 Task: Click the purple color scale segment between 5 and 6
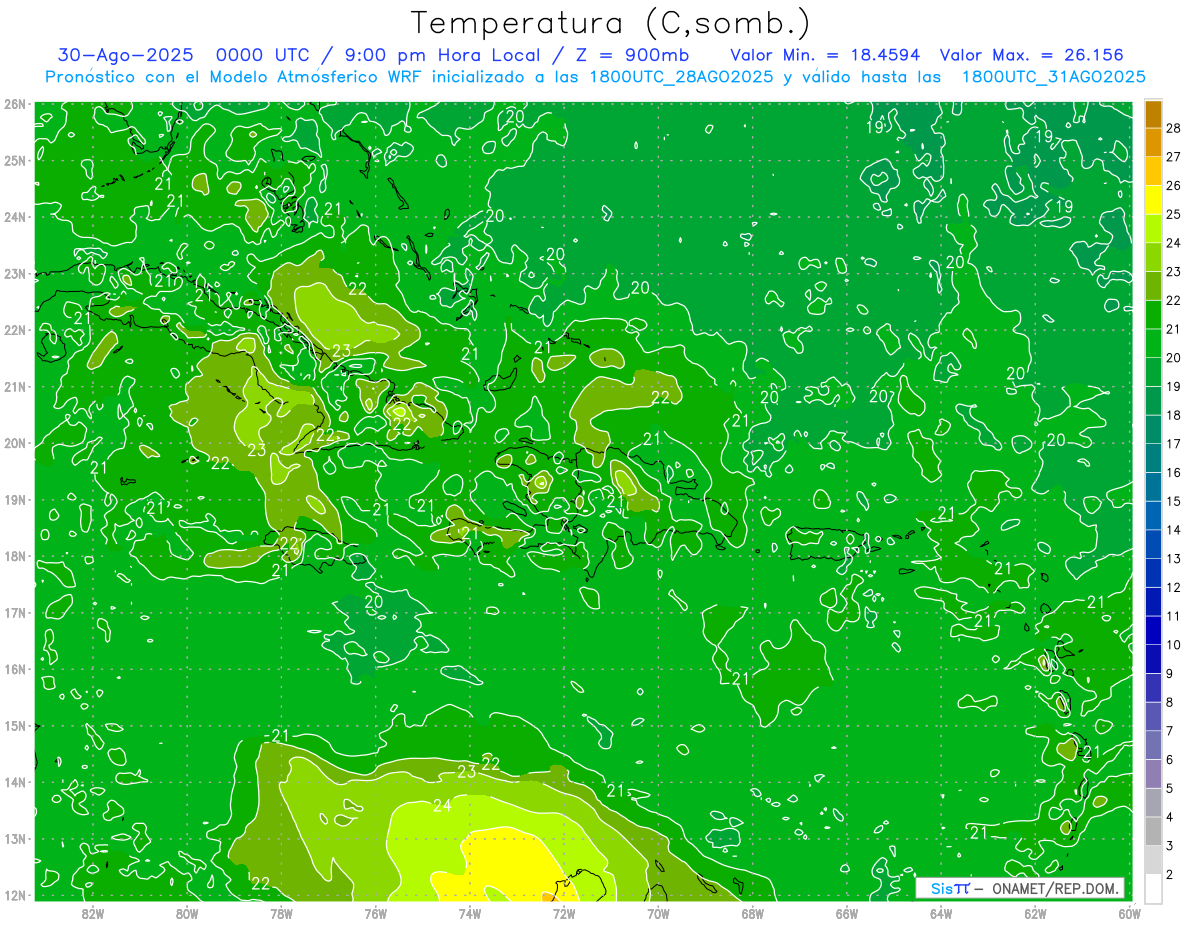pos(1153,775)
